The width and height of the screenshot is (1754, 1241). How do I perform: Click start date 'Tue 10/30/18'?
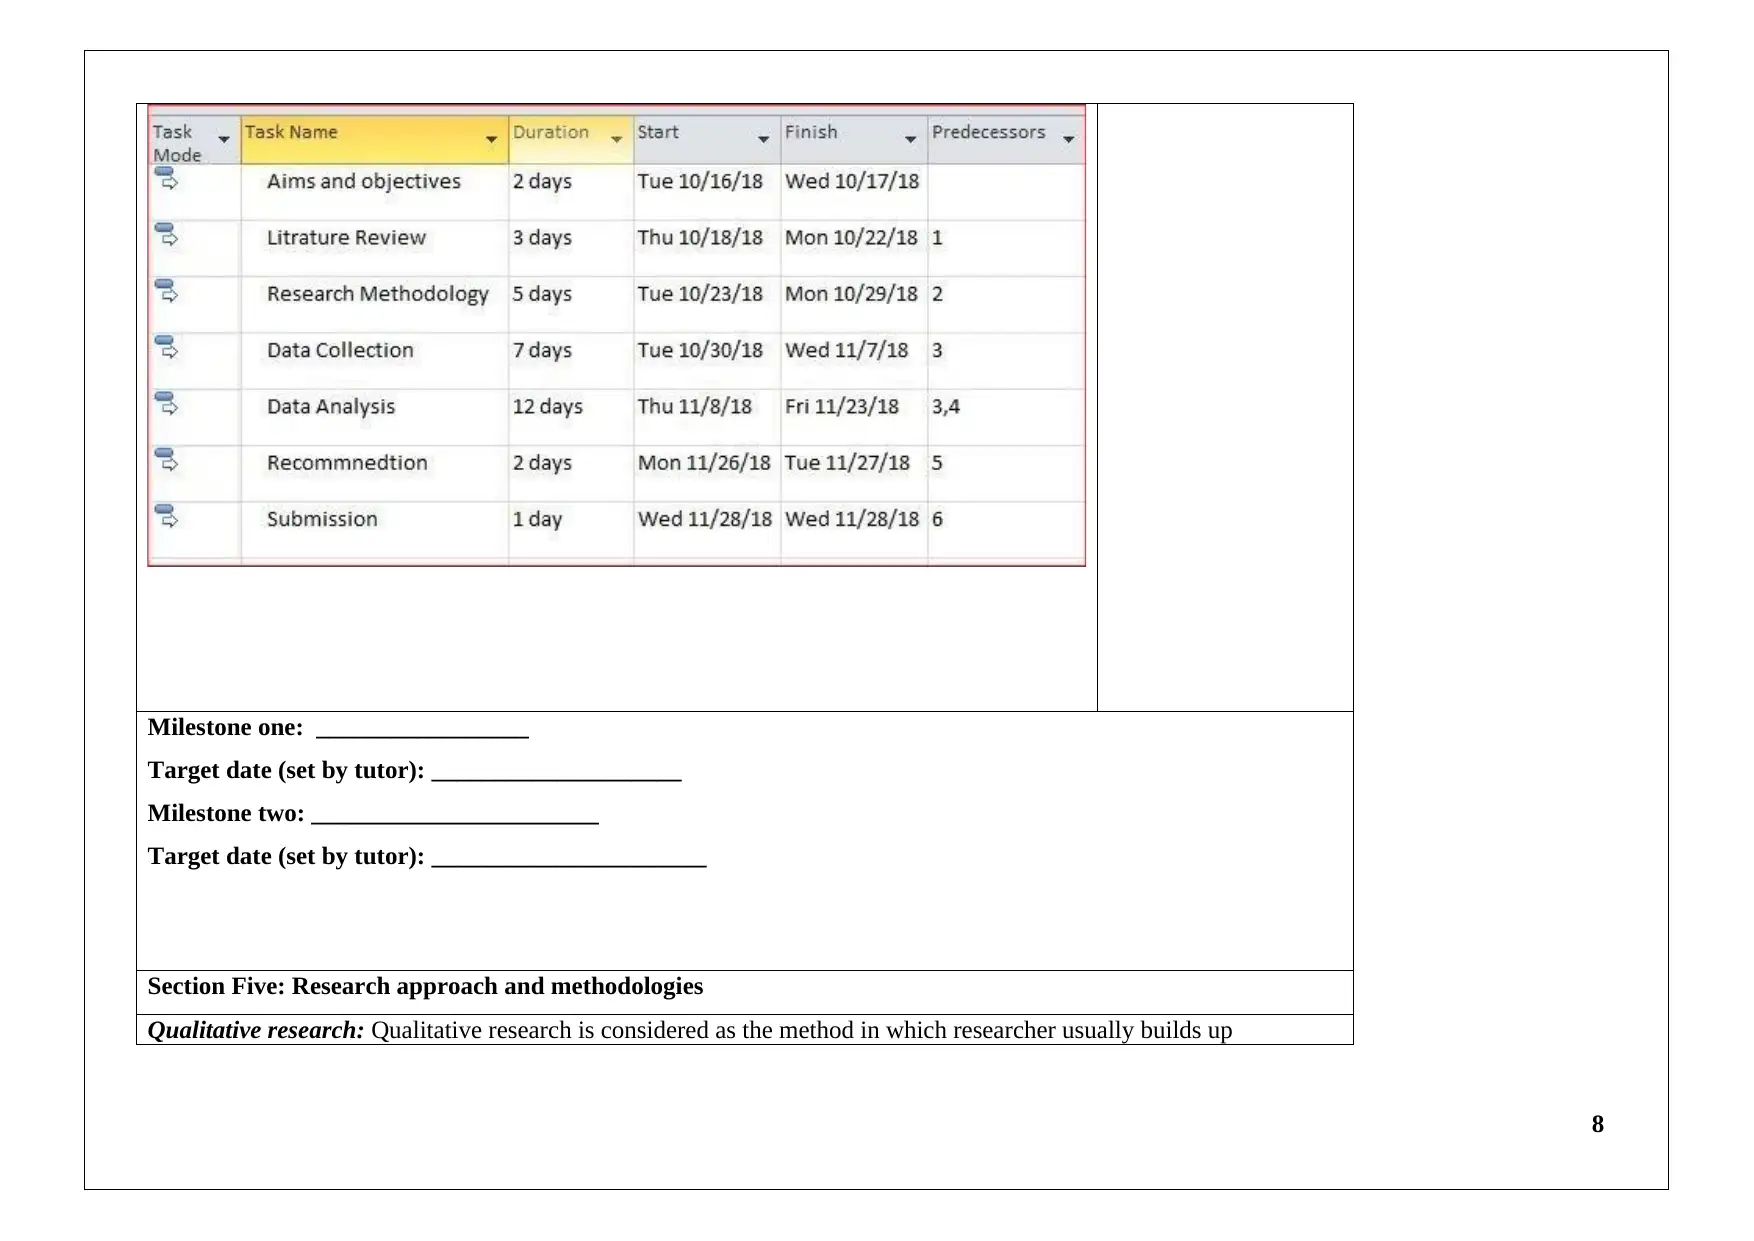pyautogui.click(x=700, y=350)
